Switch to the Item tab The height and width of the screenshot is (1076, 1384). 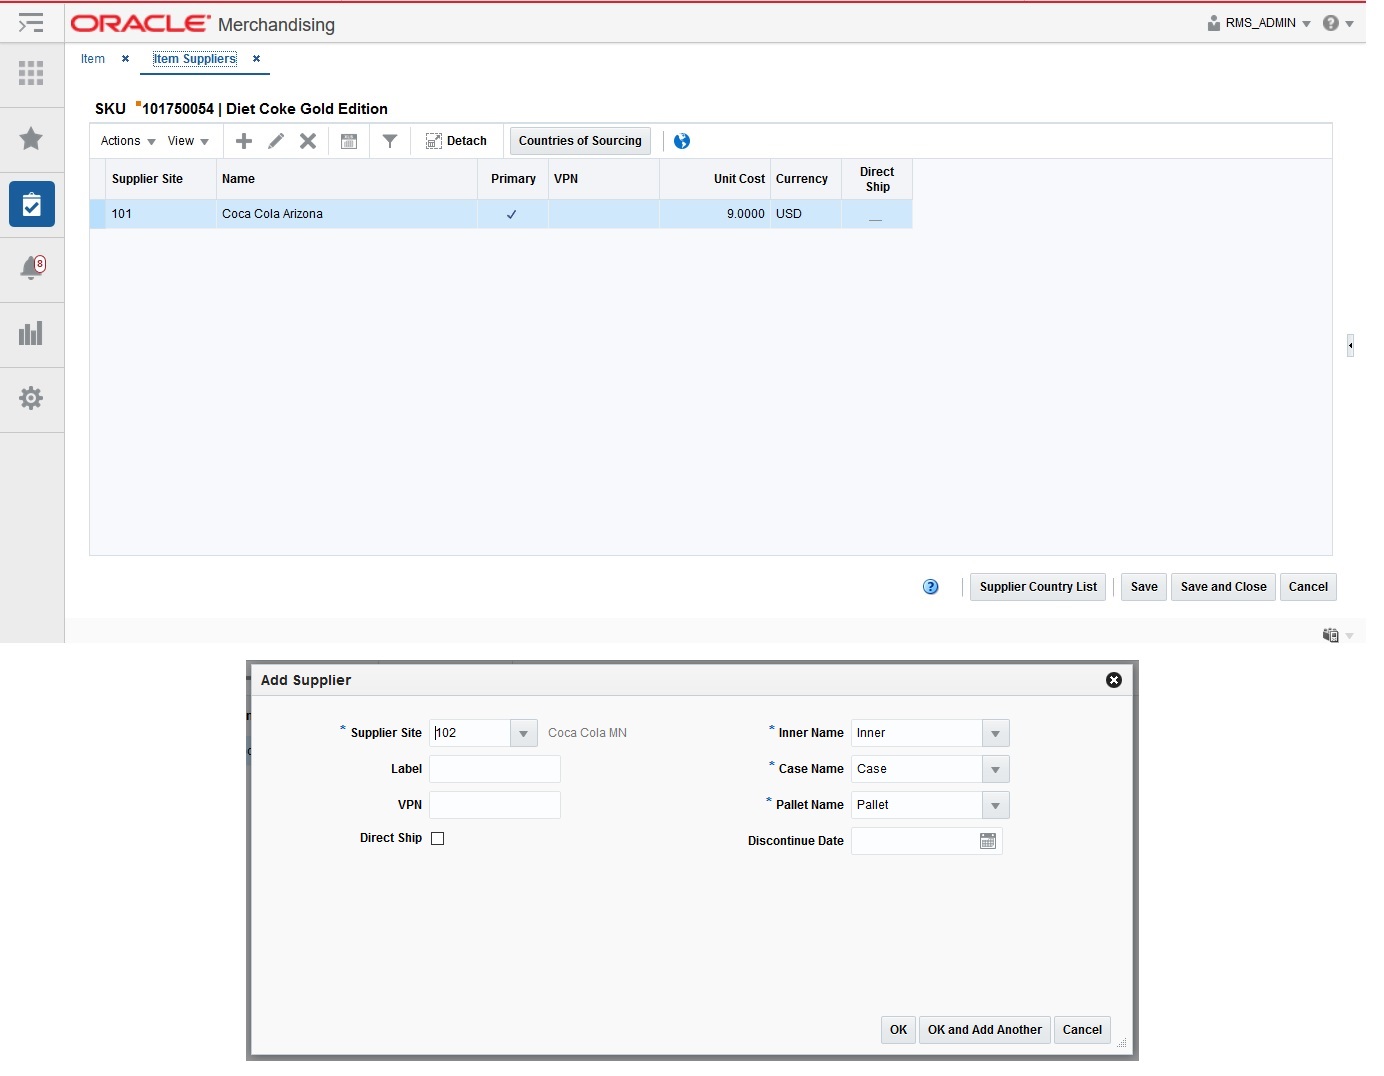(93, 59)
